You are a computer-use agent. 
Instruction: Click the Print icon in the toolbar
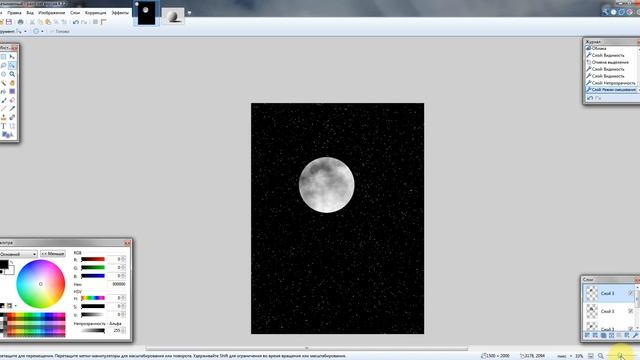click(20, 22)
